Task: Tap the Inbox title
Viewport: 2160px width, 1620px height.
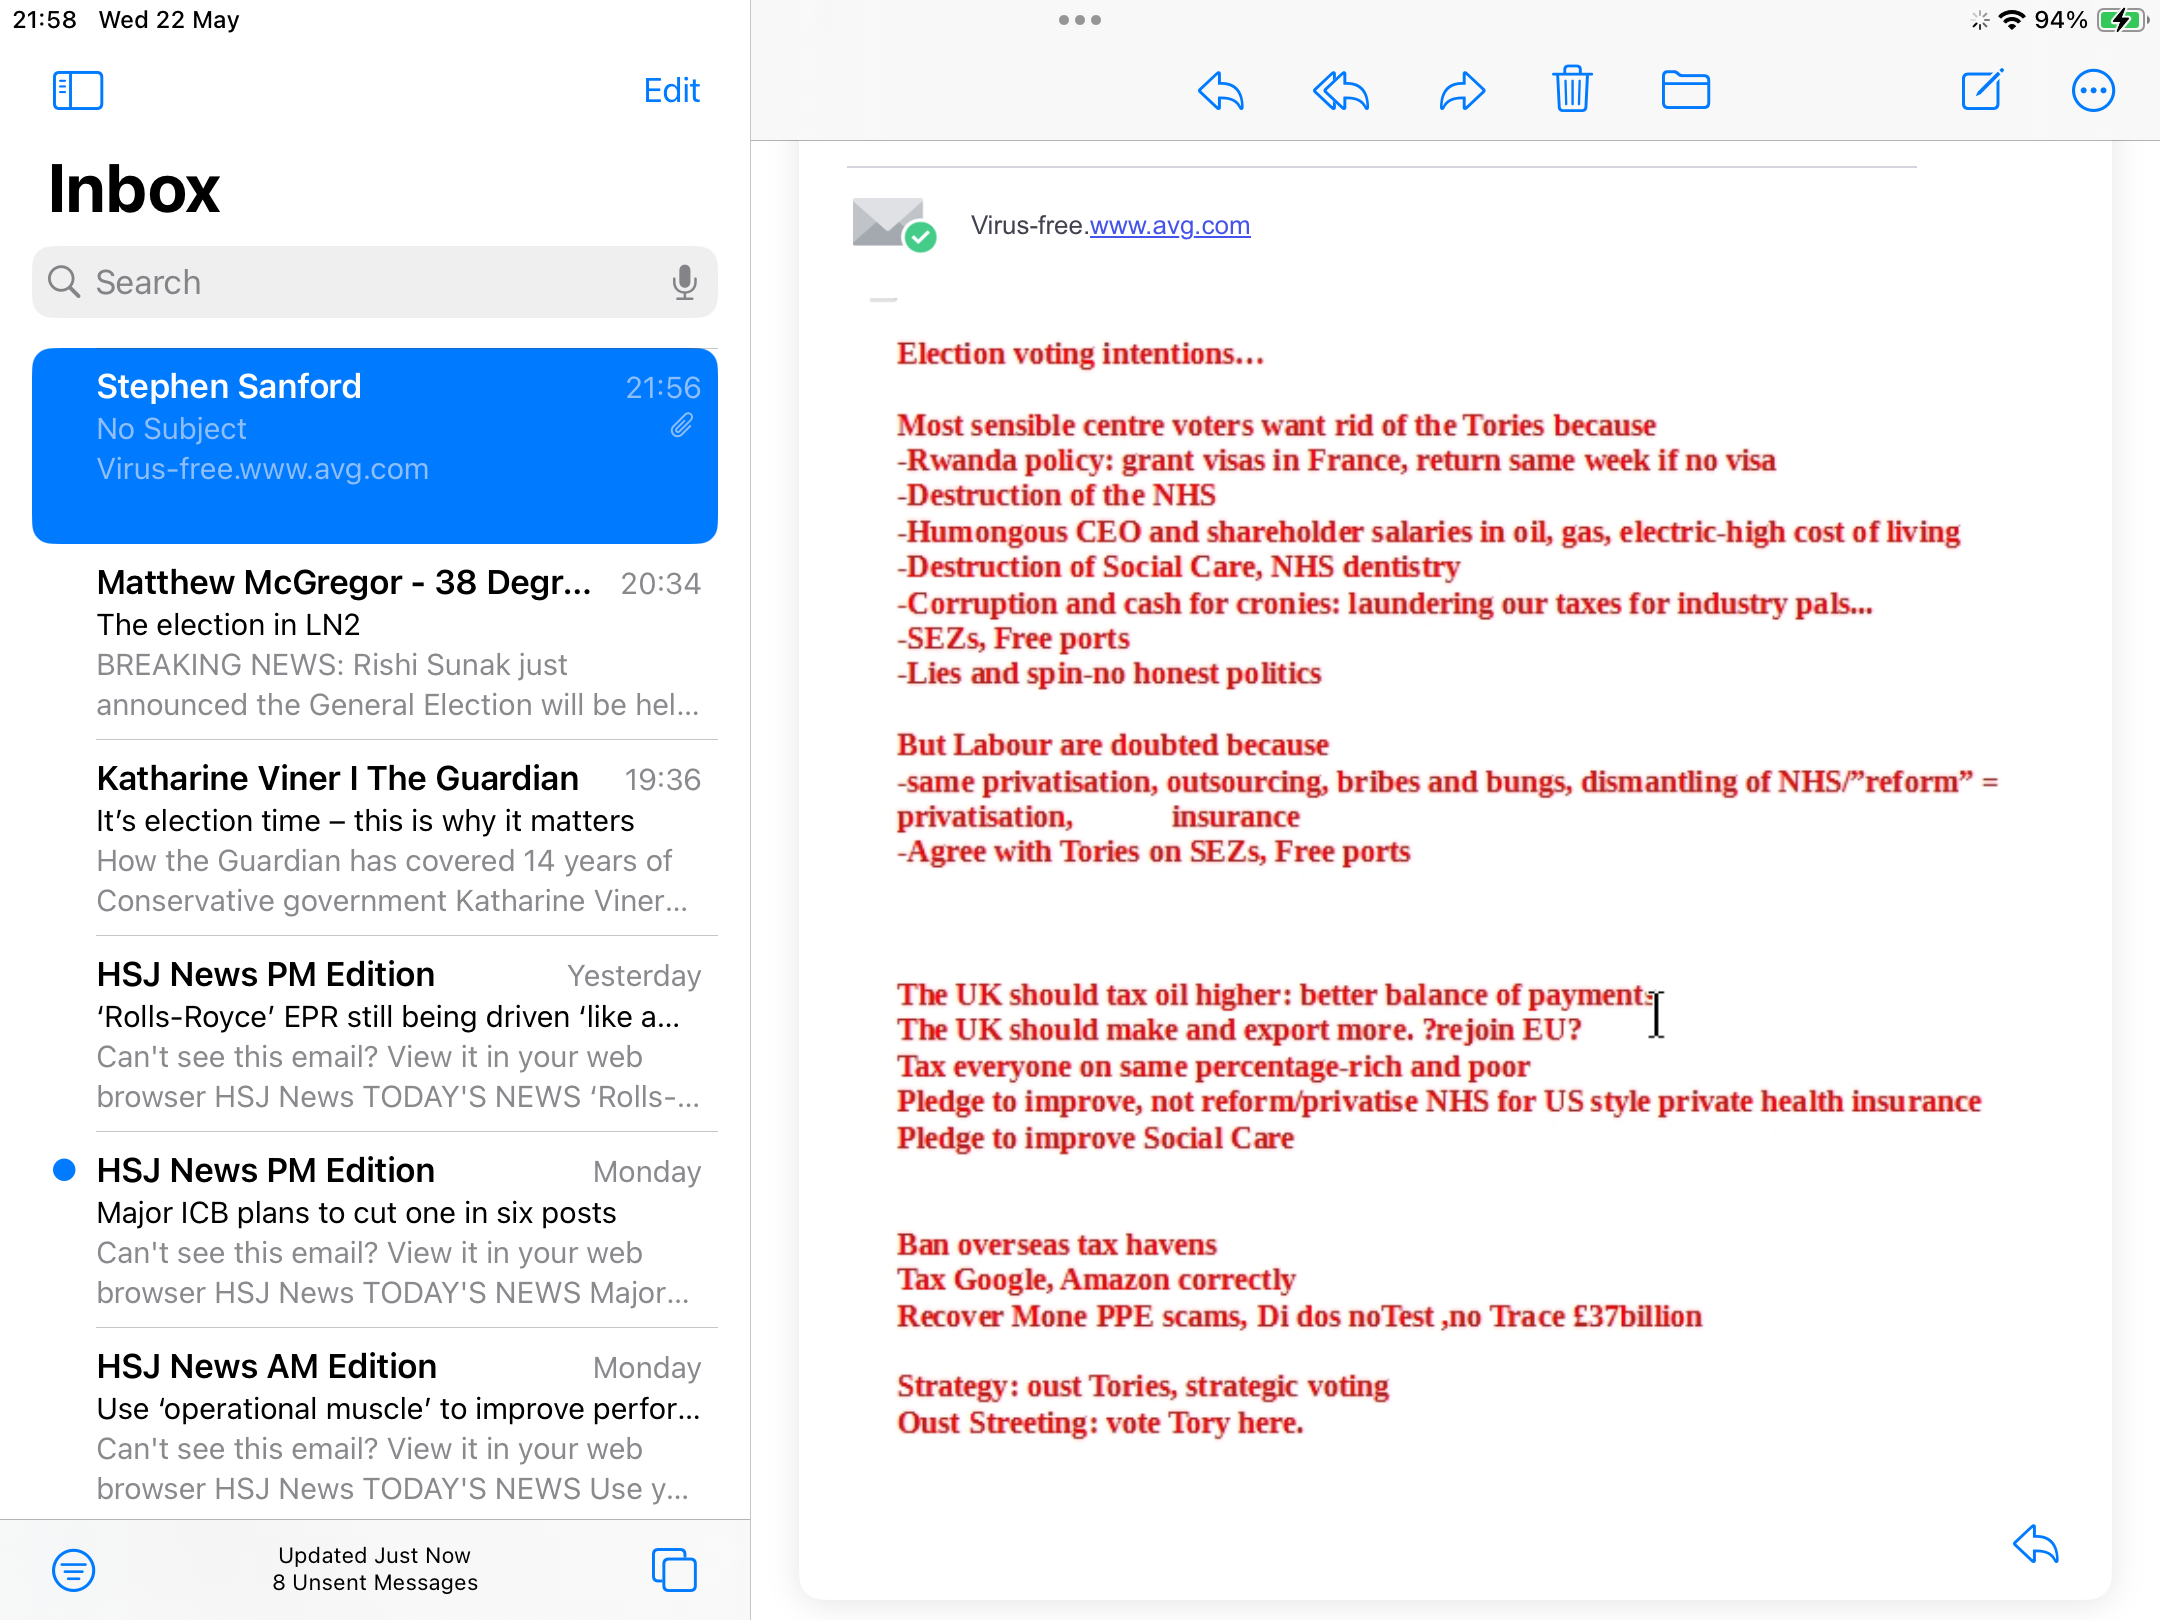Action: pos(134,189)
